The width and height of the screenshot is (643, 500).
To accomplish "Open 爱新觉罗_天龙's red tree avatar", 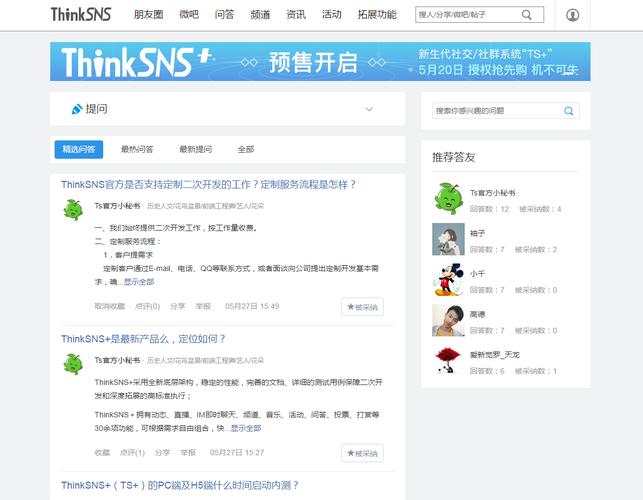I will (448, 360).
